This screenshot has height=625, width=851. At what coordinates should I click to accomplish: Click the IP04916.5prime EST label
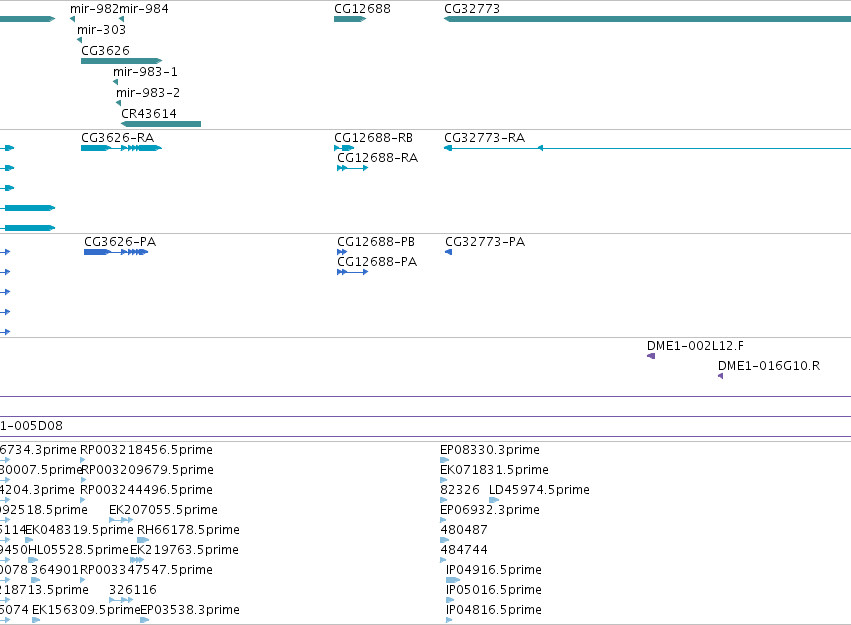click(493, 570)
